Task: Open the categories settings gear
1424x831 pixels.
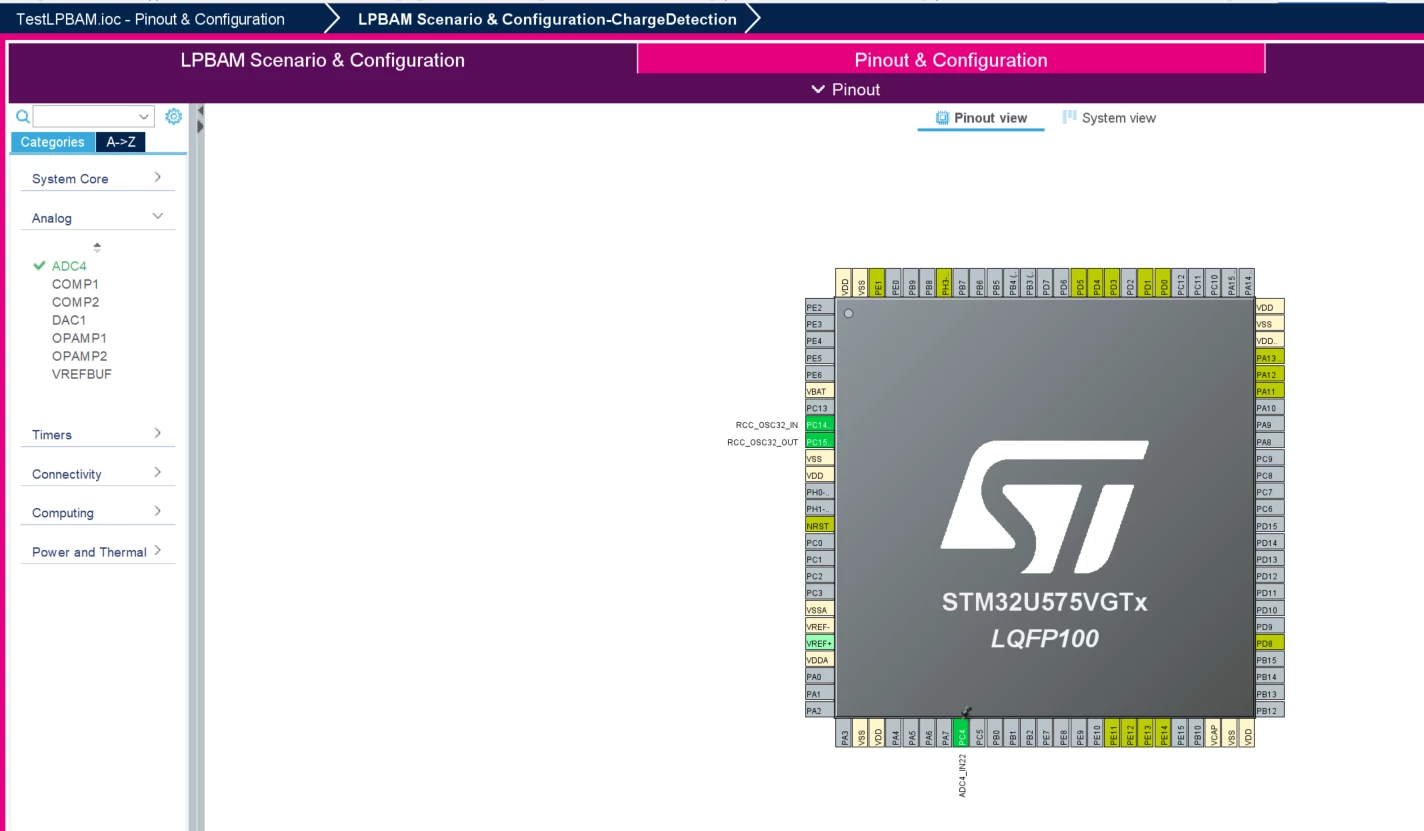Action: pyautogui.click(x=173, y=116)
